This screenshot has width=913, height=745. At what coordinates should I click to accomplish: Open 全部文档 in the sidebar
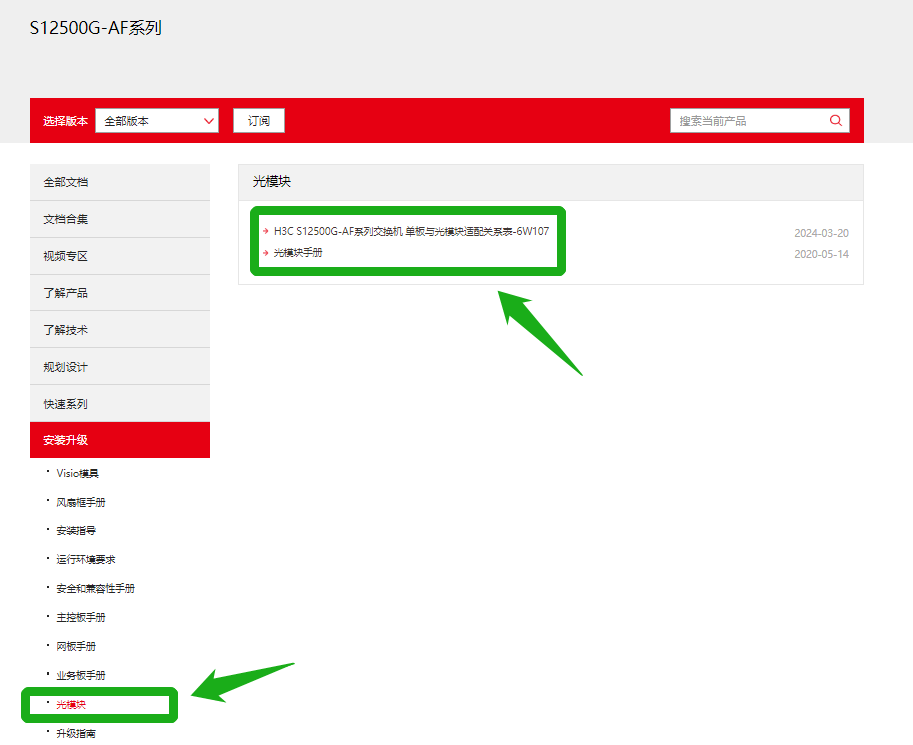coord(120,182)
